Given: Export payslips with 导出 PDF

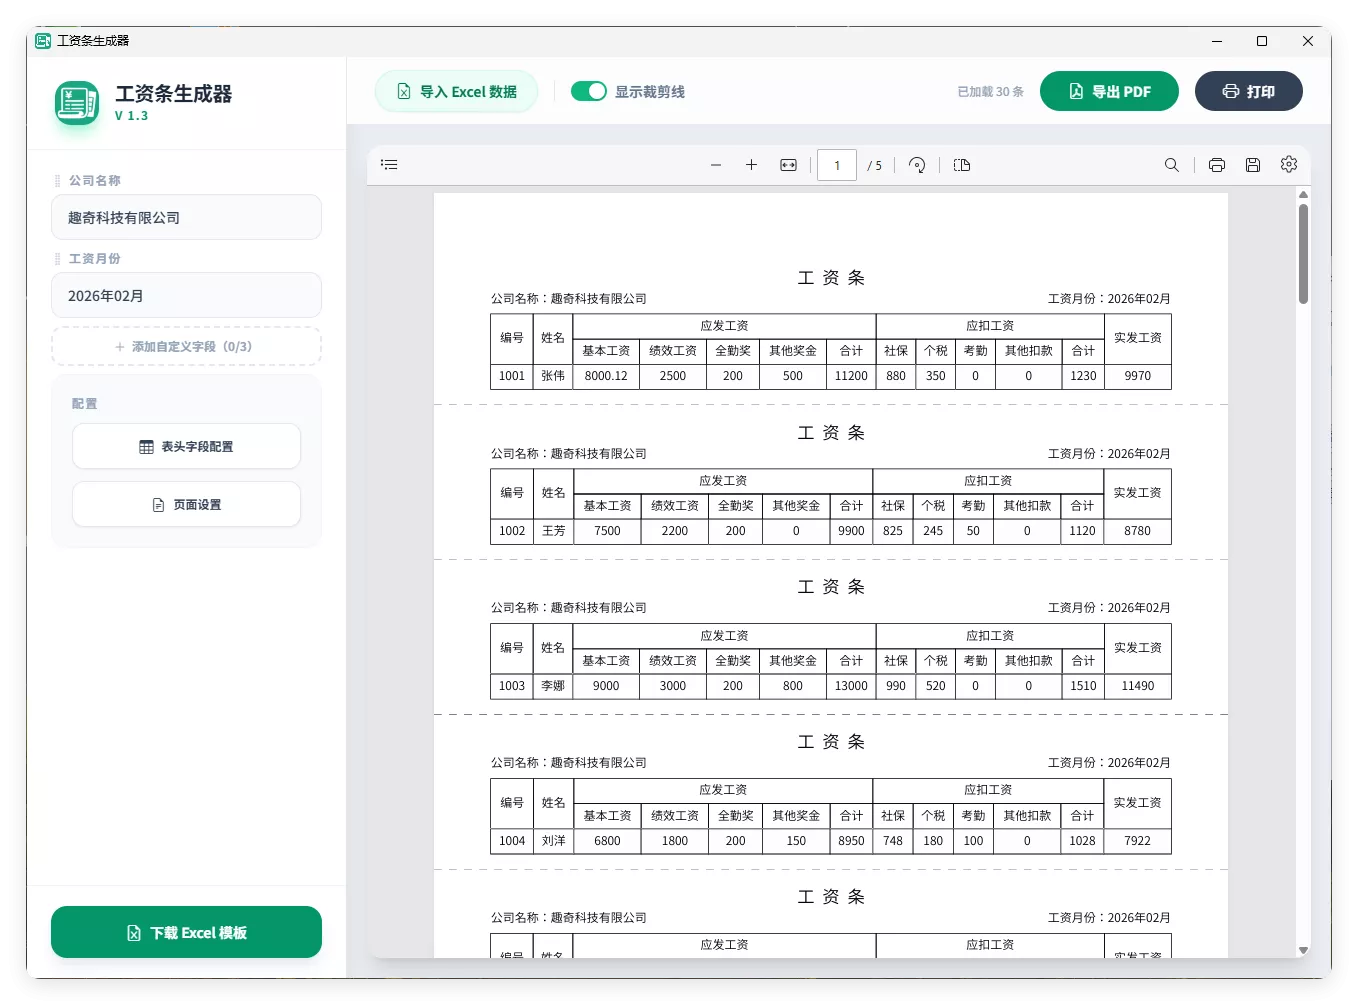Looking at the screenshot, I should pos(1109,90).
